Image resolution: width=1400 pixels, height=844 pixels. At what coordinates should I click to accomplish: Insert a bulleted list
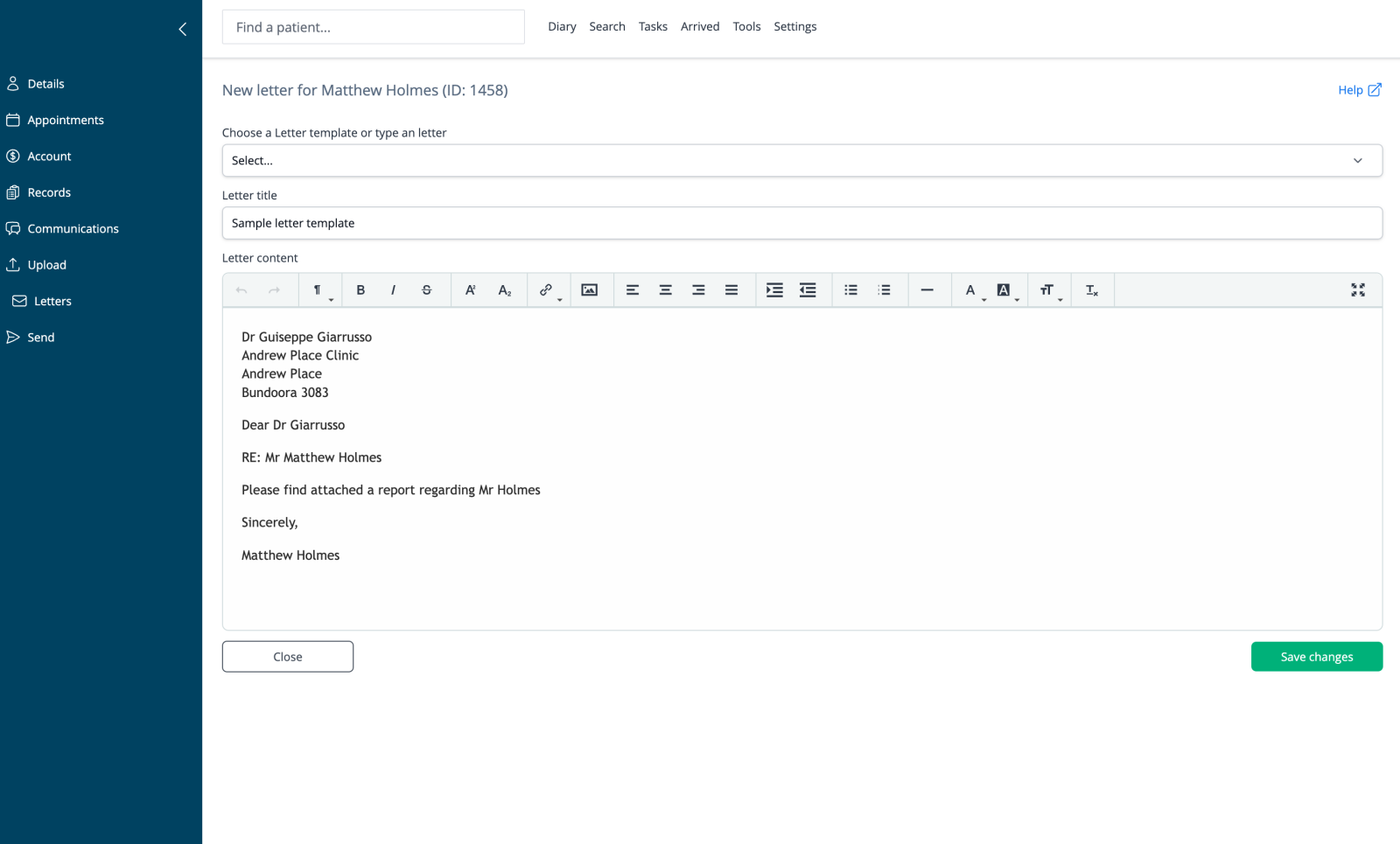click(x=851, y=290)
